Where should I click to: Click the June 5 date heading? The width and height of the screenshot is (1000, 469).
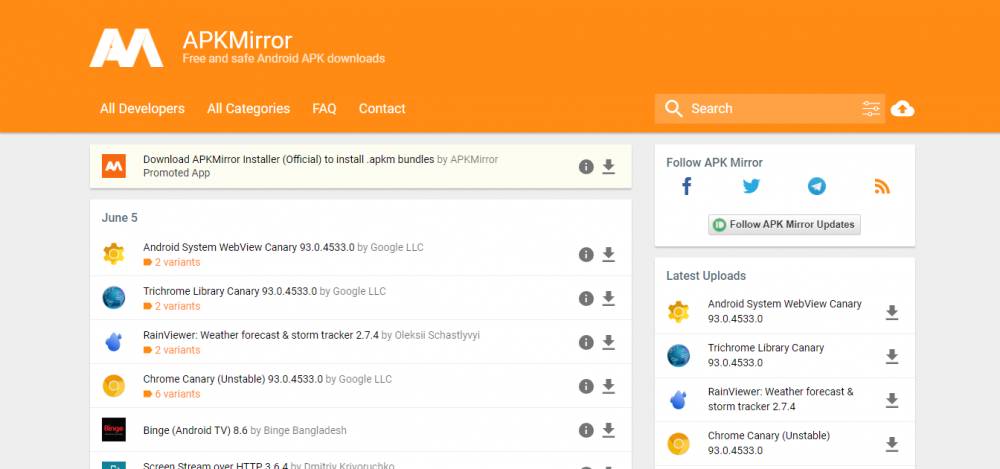tap(119, 218)
